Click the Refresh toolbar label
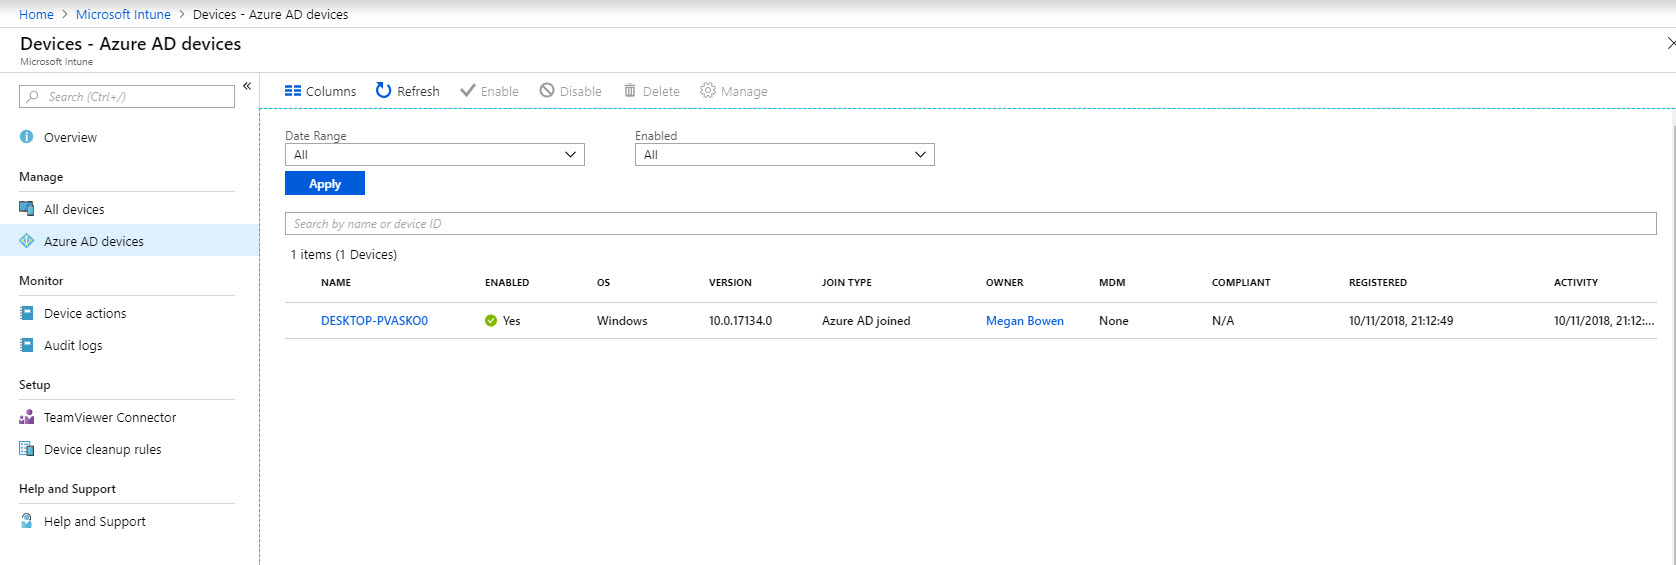The height and width of the screenshot is (565, 1676). point(418,91)
